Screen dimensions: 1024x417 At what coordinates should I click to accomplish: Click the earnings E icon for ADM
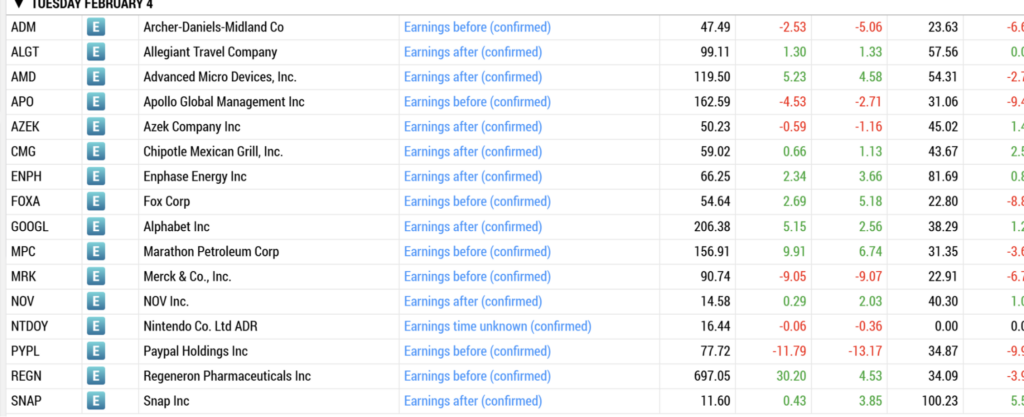coord(96,27)
